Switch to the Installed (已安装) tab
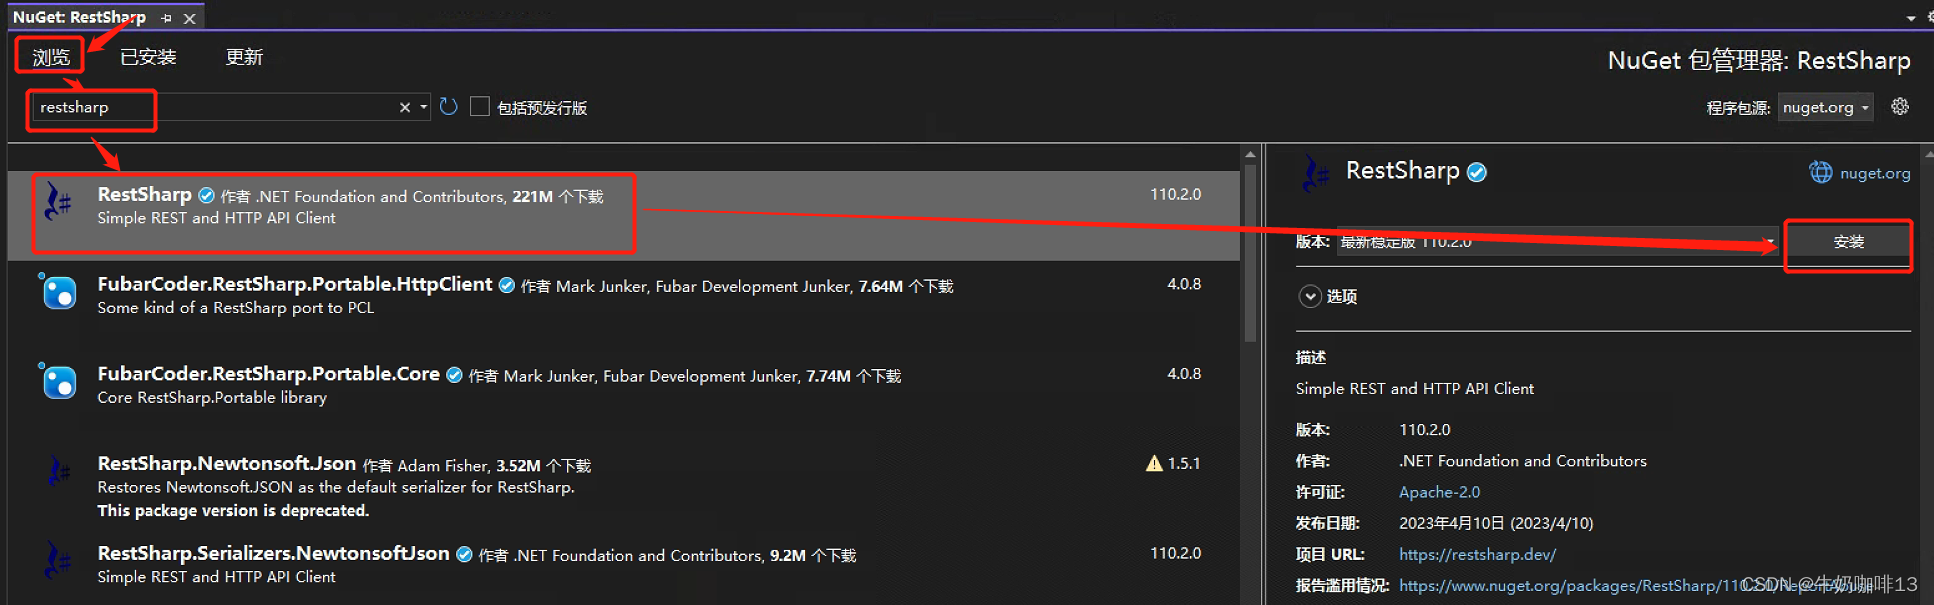Image resolution: width=1934 pixels, height=605 pixels. (x=148, y=57)
